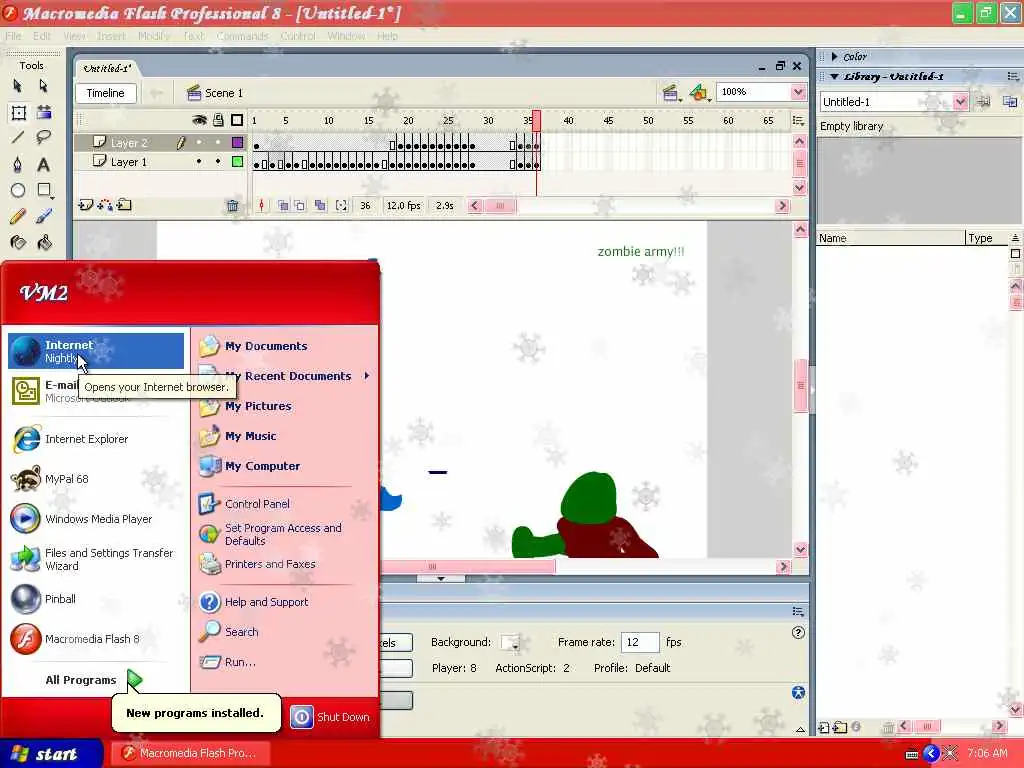
Task: Select the Selection arrow tool
Action: coord(18,86)
